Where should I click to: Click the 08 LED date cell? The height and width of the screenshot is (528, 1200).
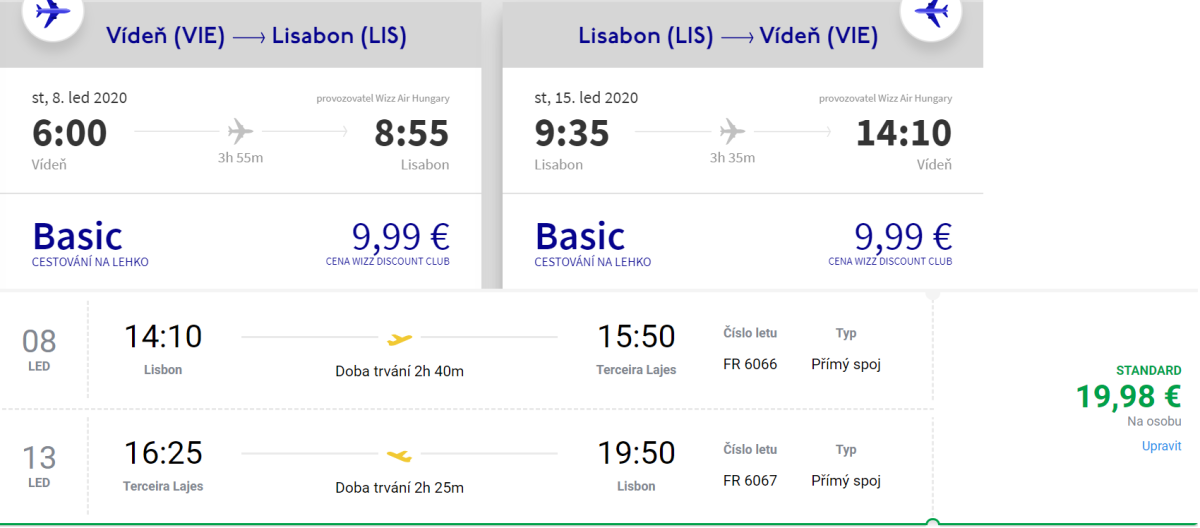(x=40, y=348)
